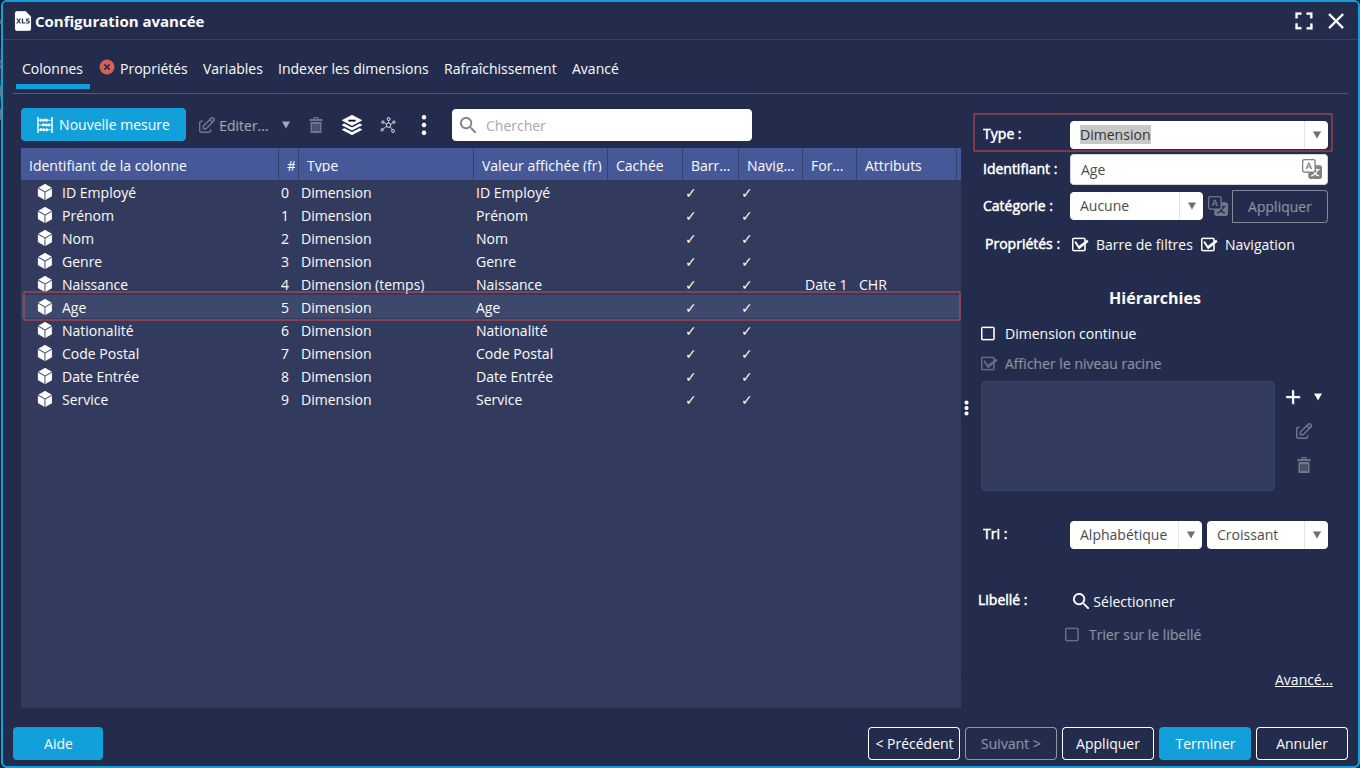Toggle fullscreen with the expand icon

pos(1303,21)
